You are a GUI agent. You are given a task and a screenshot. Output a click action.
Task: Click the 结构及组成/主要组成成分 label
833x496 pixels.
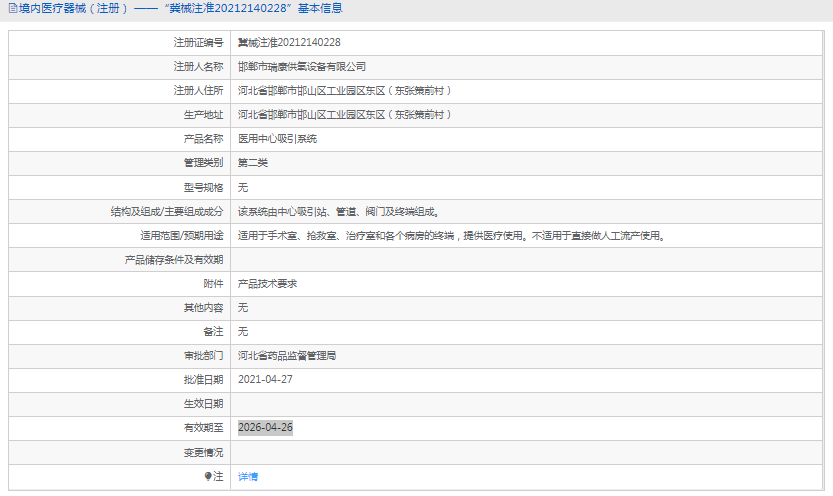[167, 211]
